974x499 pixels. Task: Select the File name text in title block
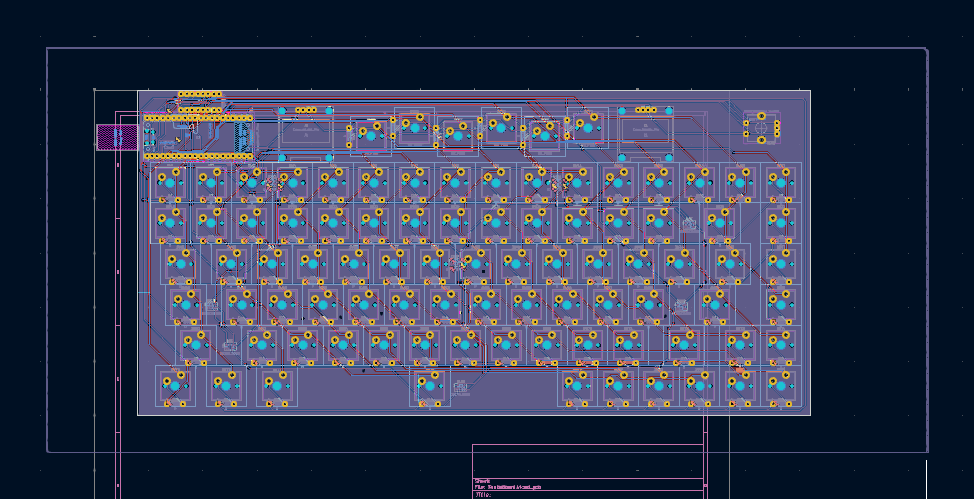[512, 485]
